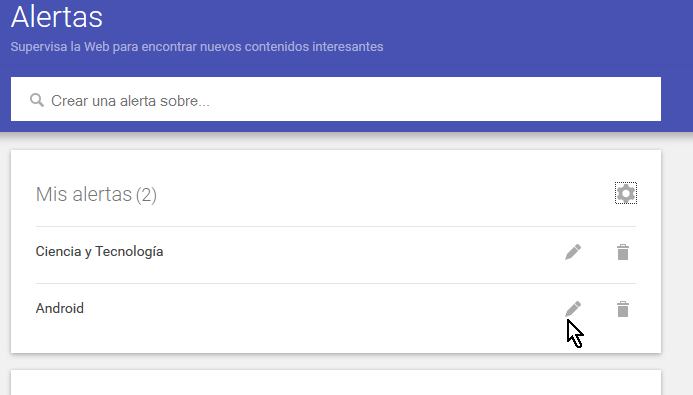Click the 'Mis alertas' heading
Image resolution: width=693 pixels, height=395 pixels.
[84, 194]
